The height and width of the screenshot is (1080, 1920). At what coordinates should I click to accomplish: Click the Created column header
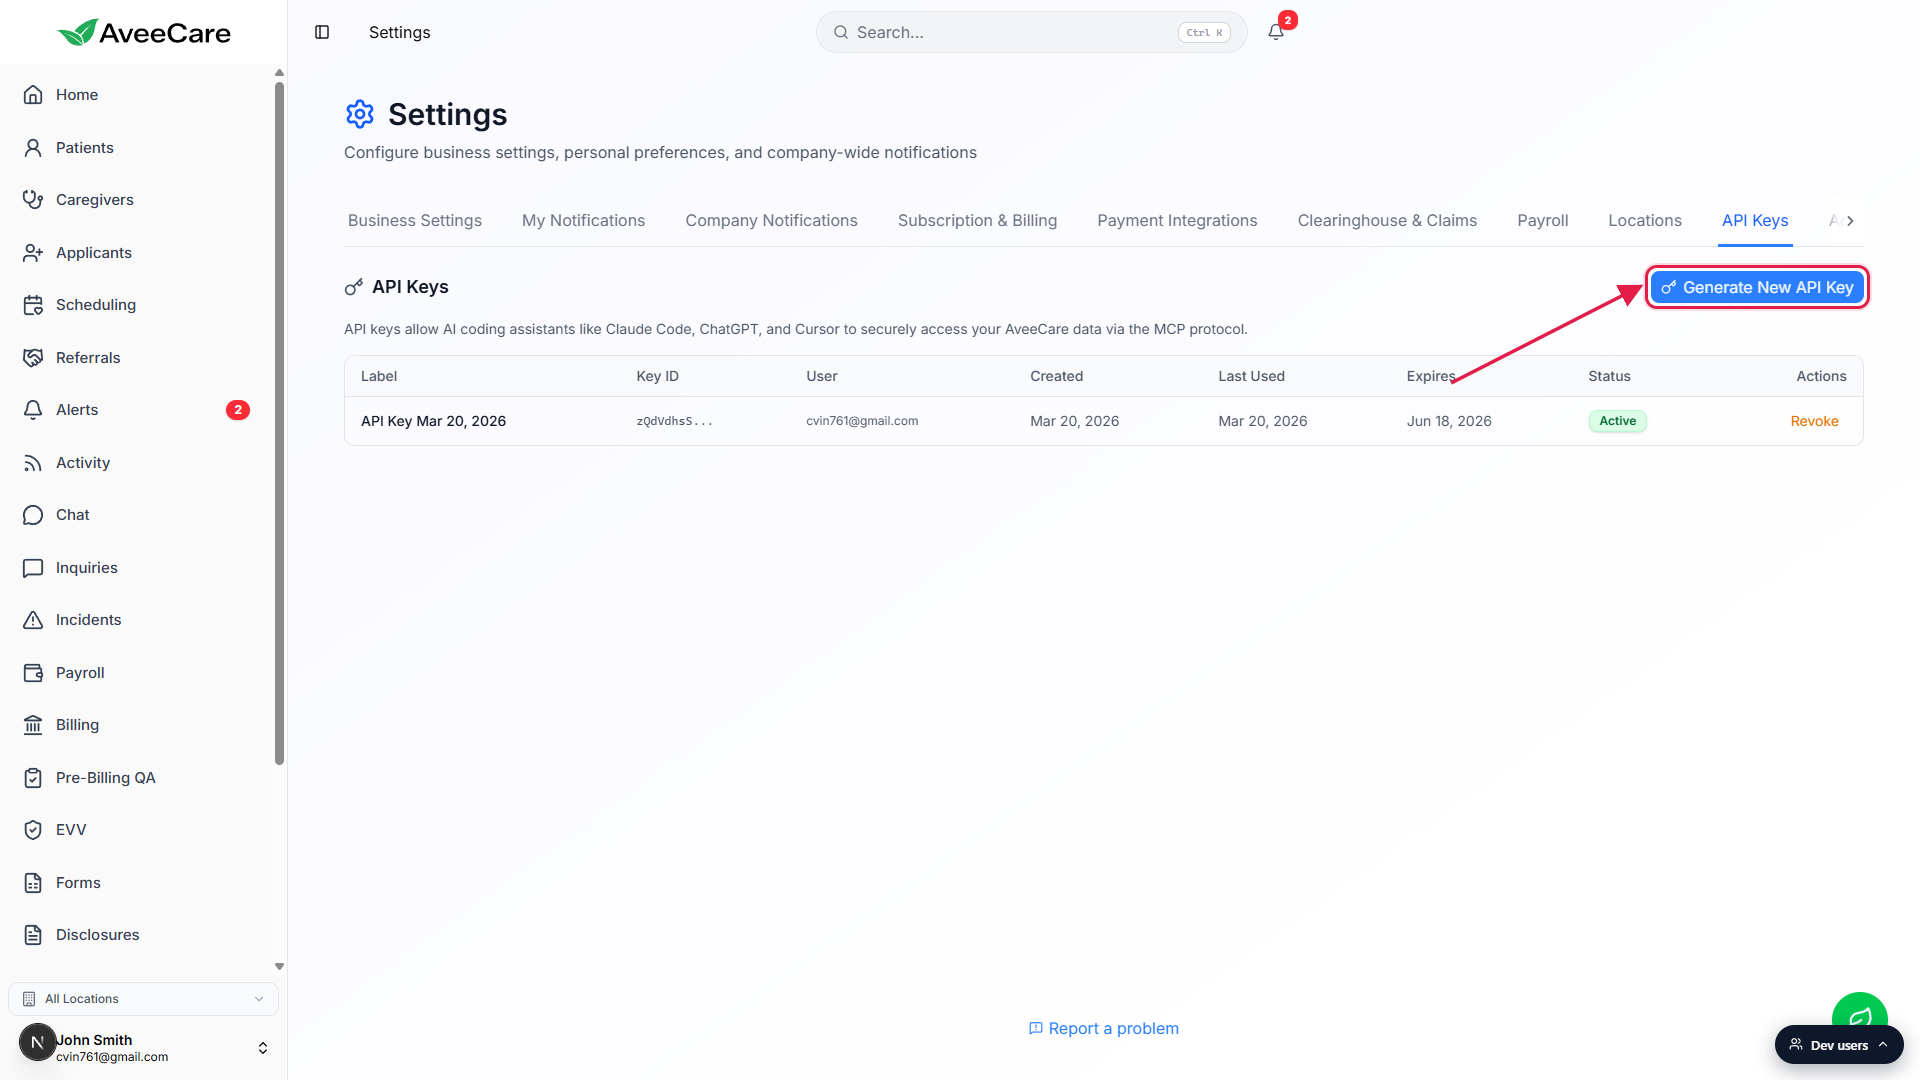click(x=1056, y=376)
